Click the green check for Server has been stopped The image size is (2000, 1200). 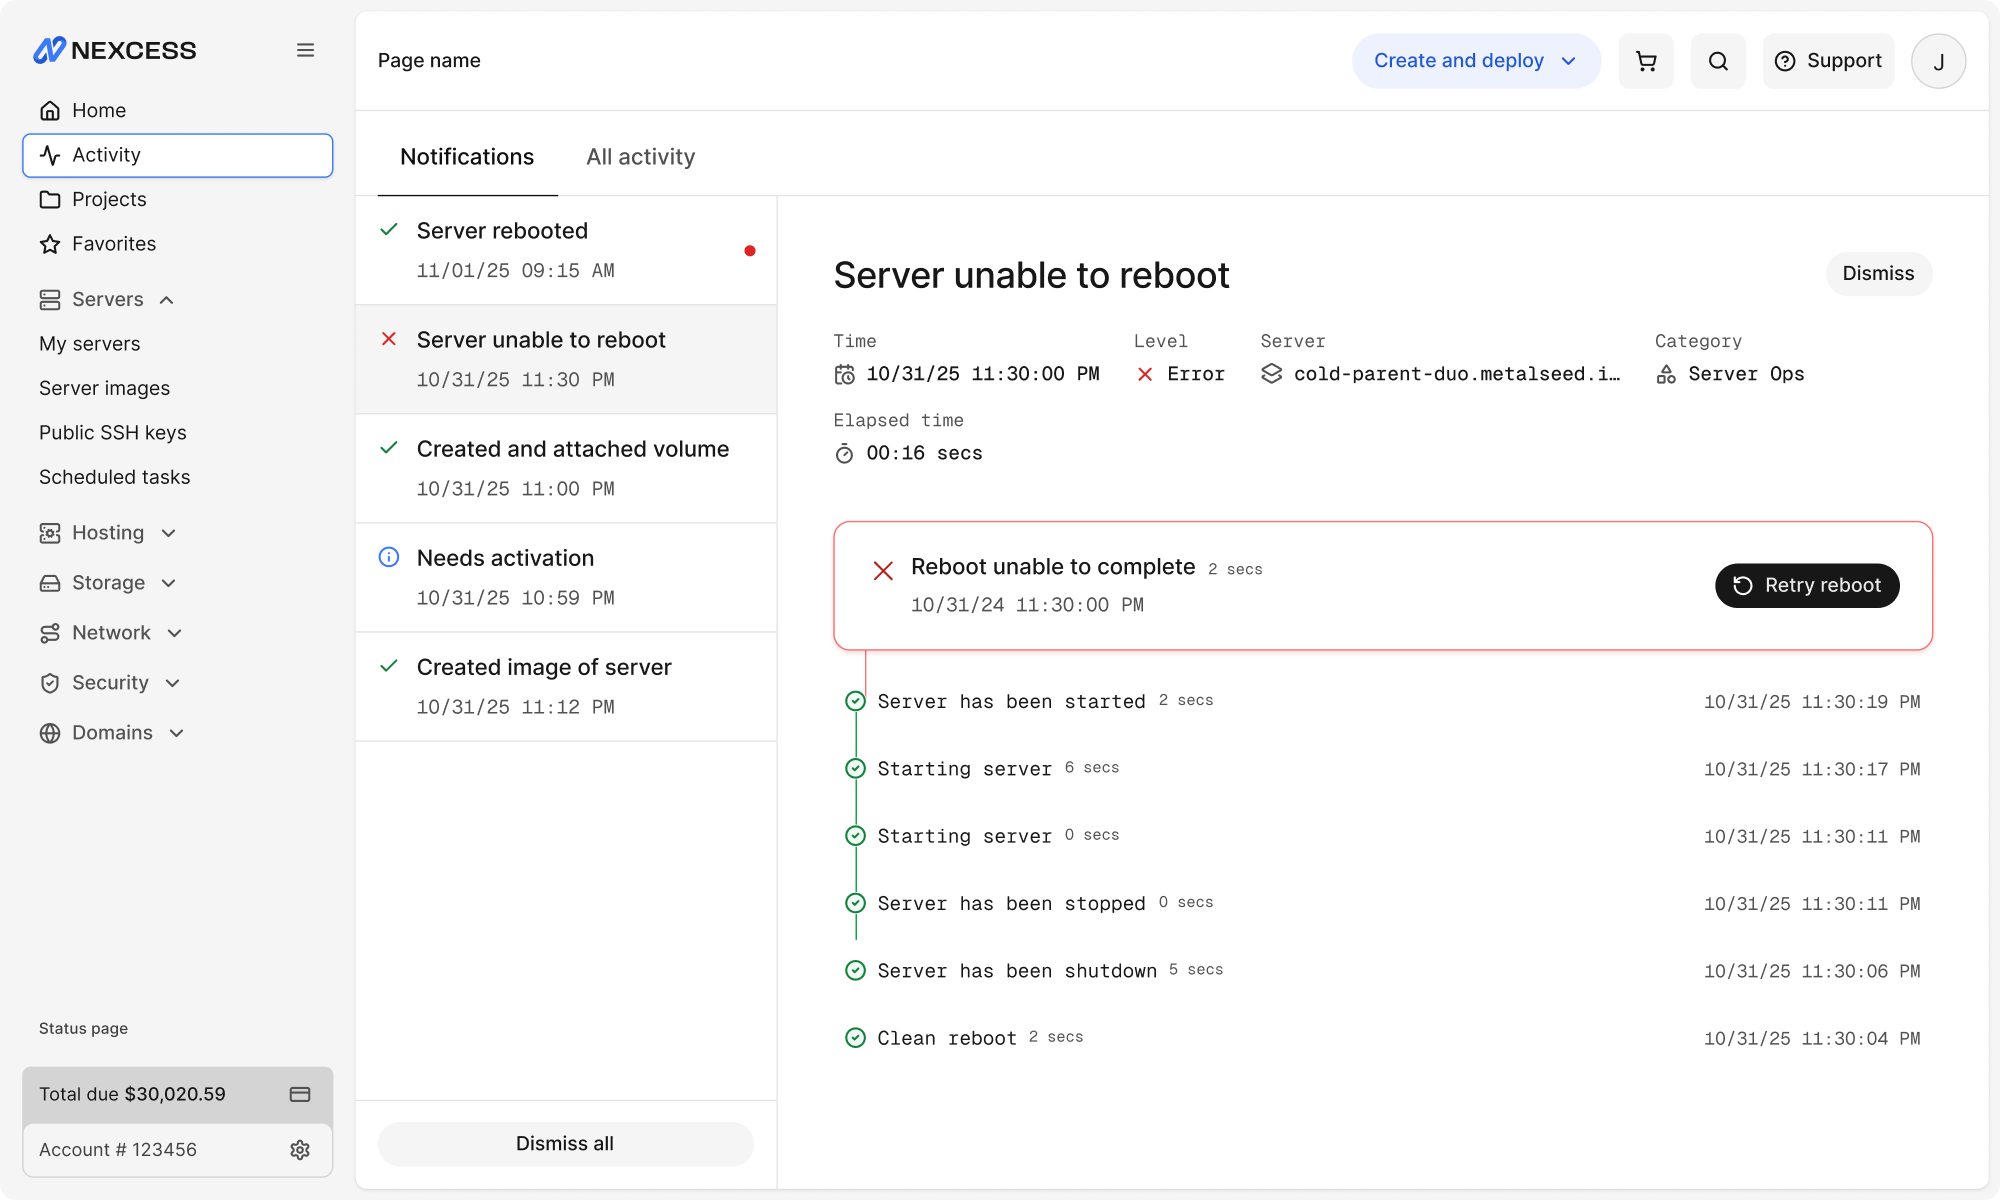click(855, 903)
